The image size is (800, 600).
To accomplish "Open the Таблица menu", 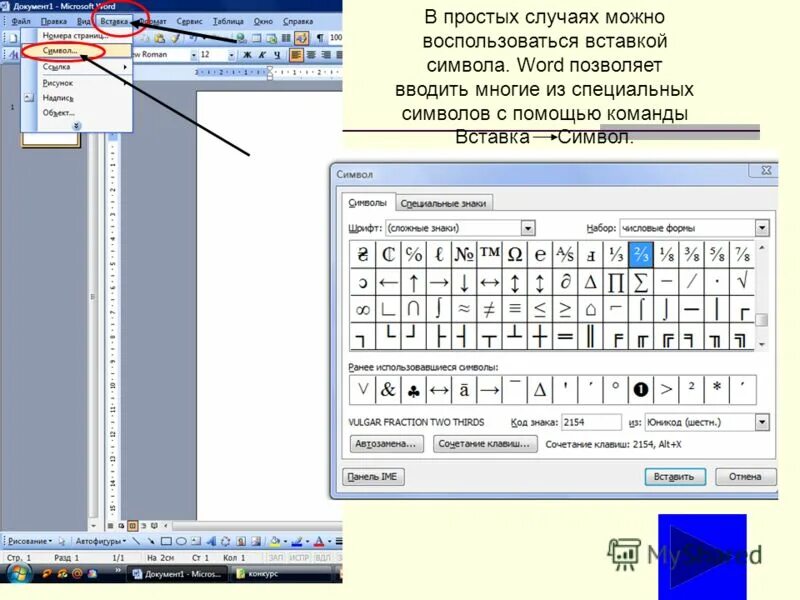I will point(228,21).
